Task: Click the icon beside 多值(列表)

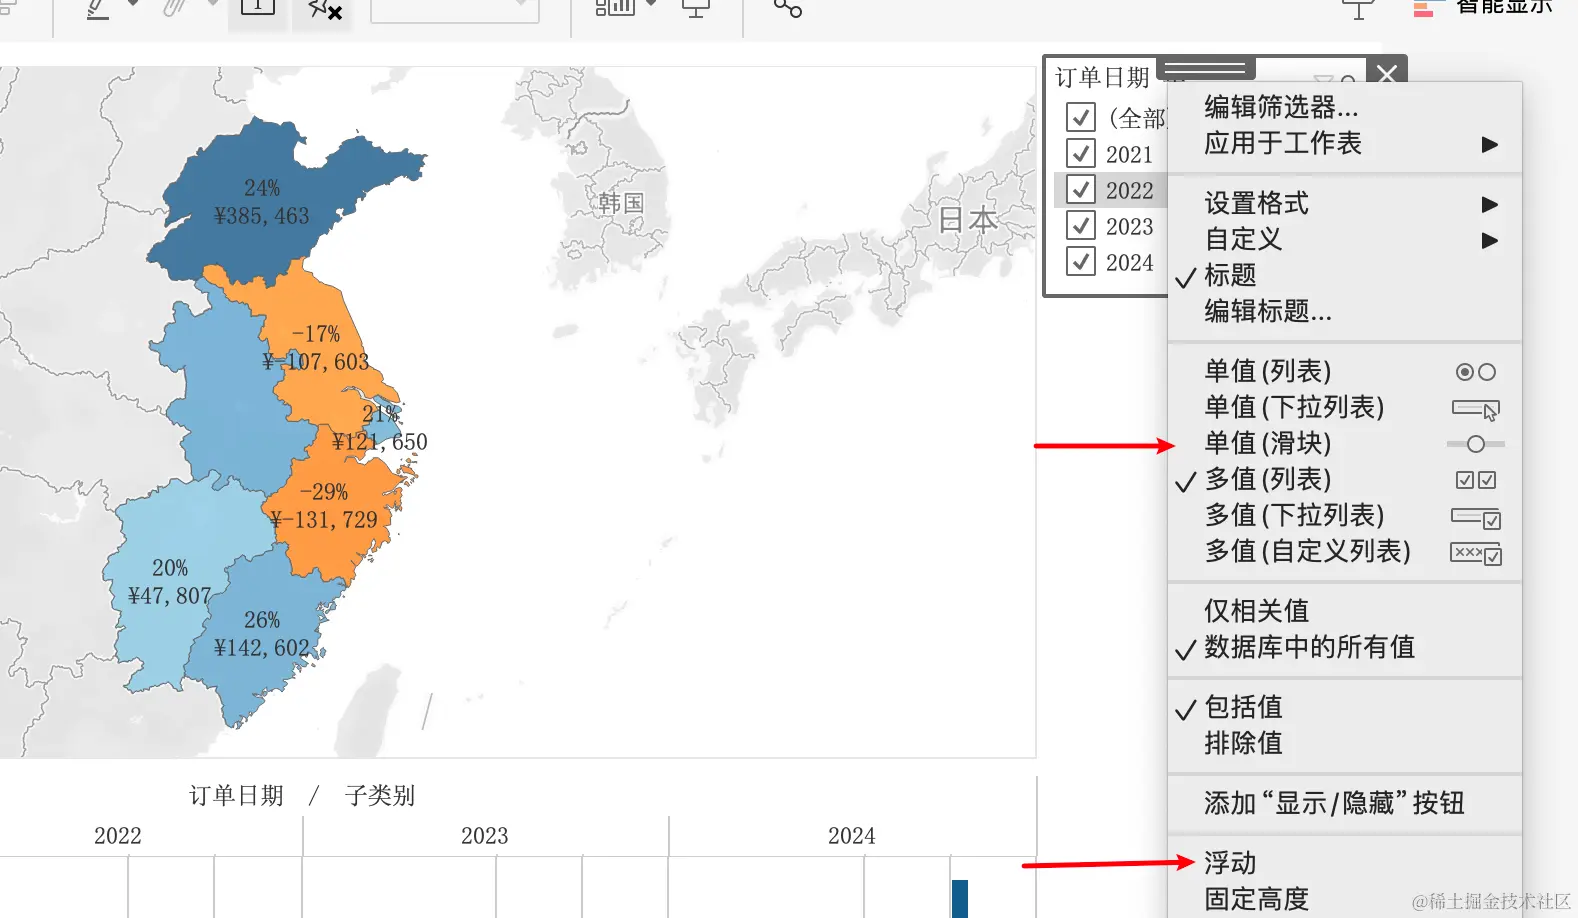Action: [1476, 480]
